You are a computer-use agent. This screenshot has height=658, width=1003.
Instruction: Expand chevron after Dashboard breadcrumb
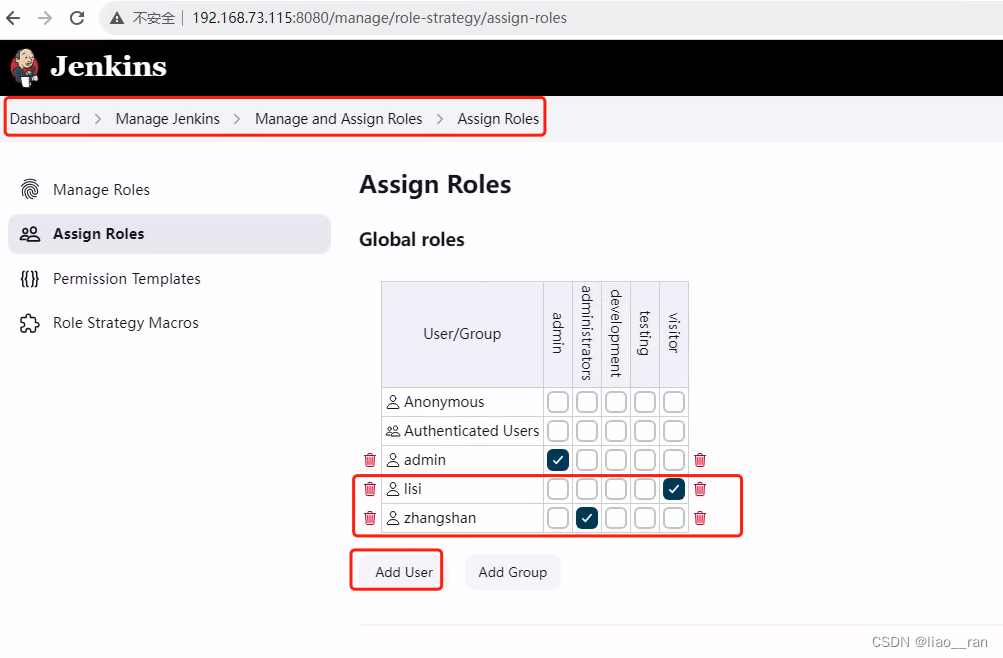(98, 119)
